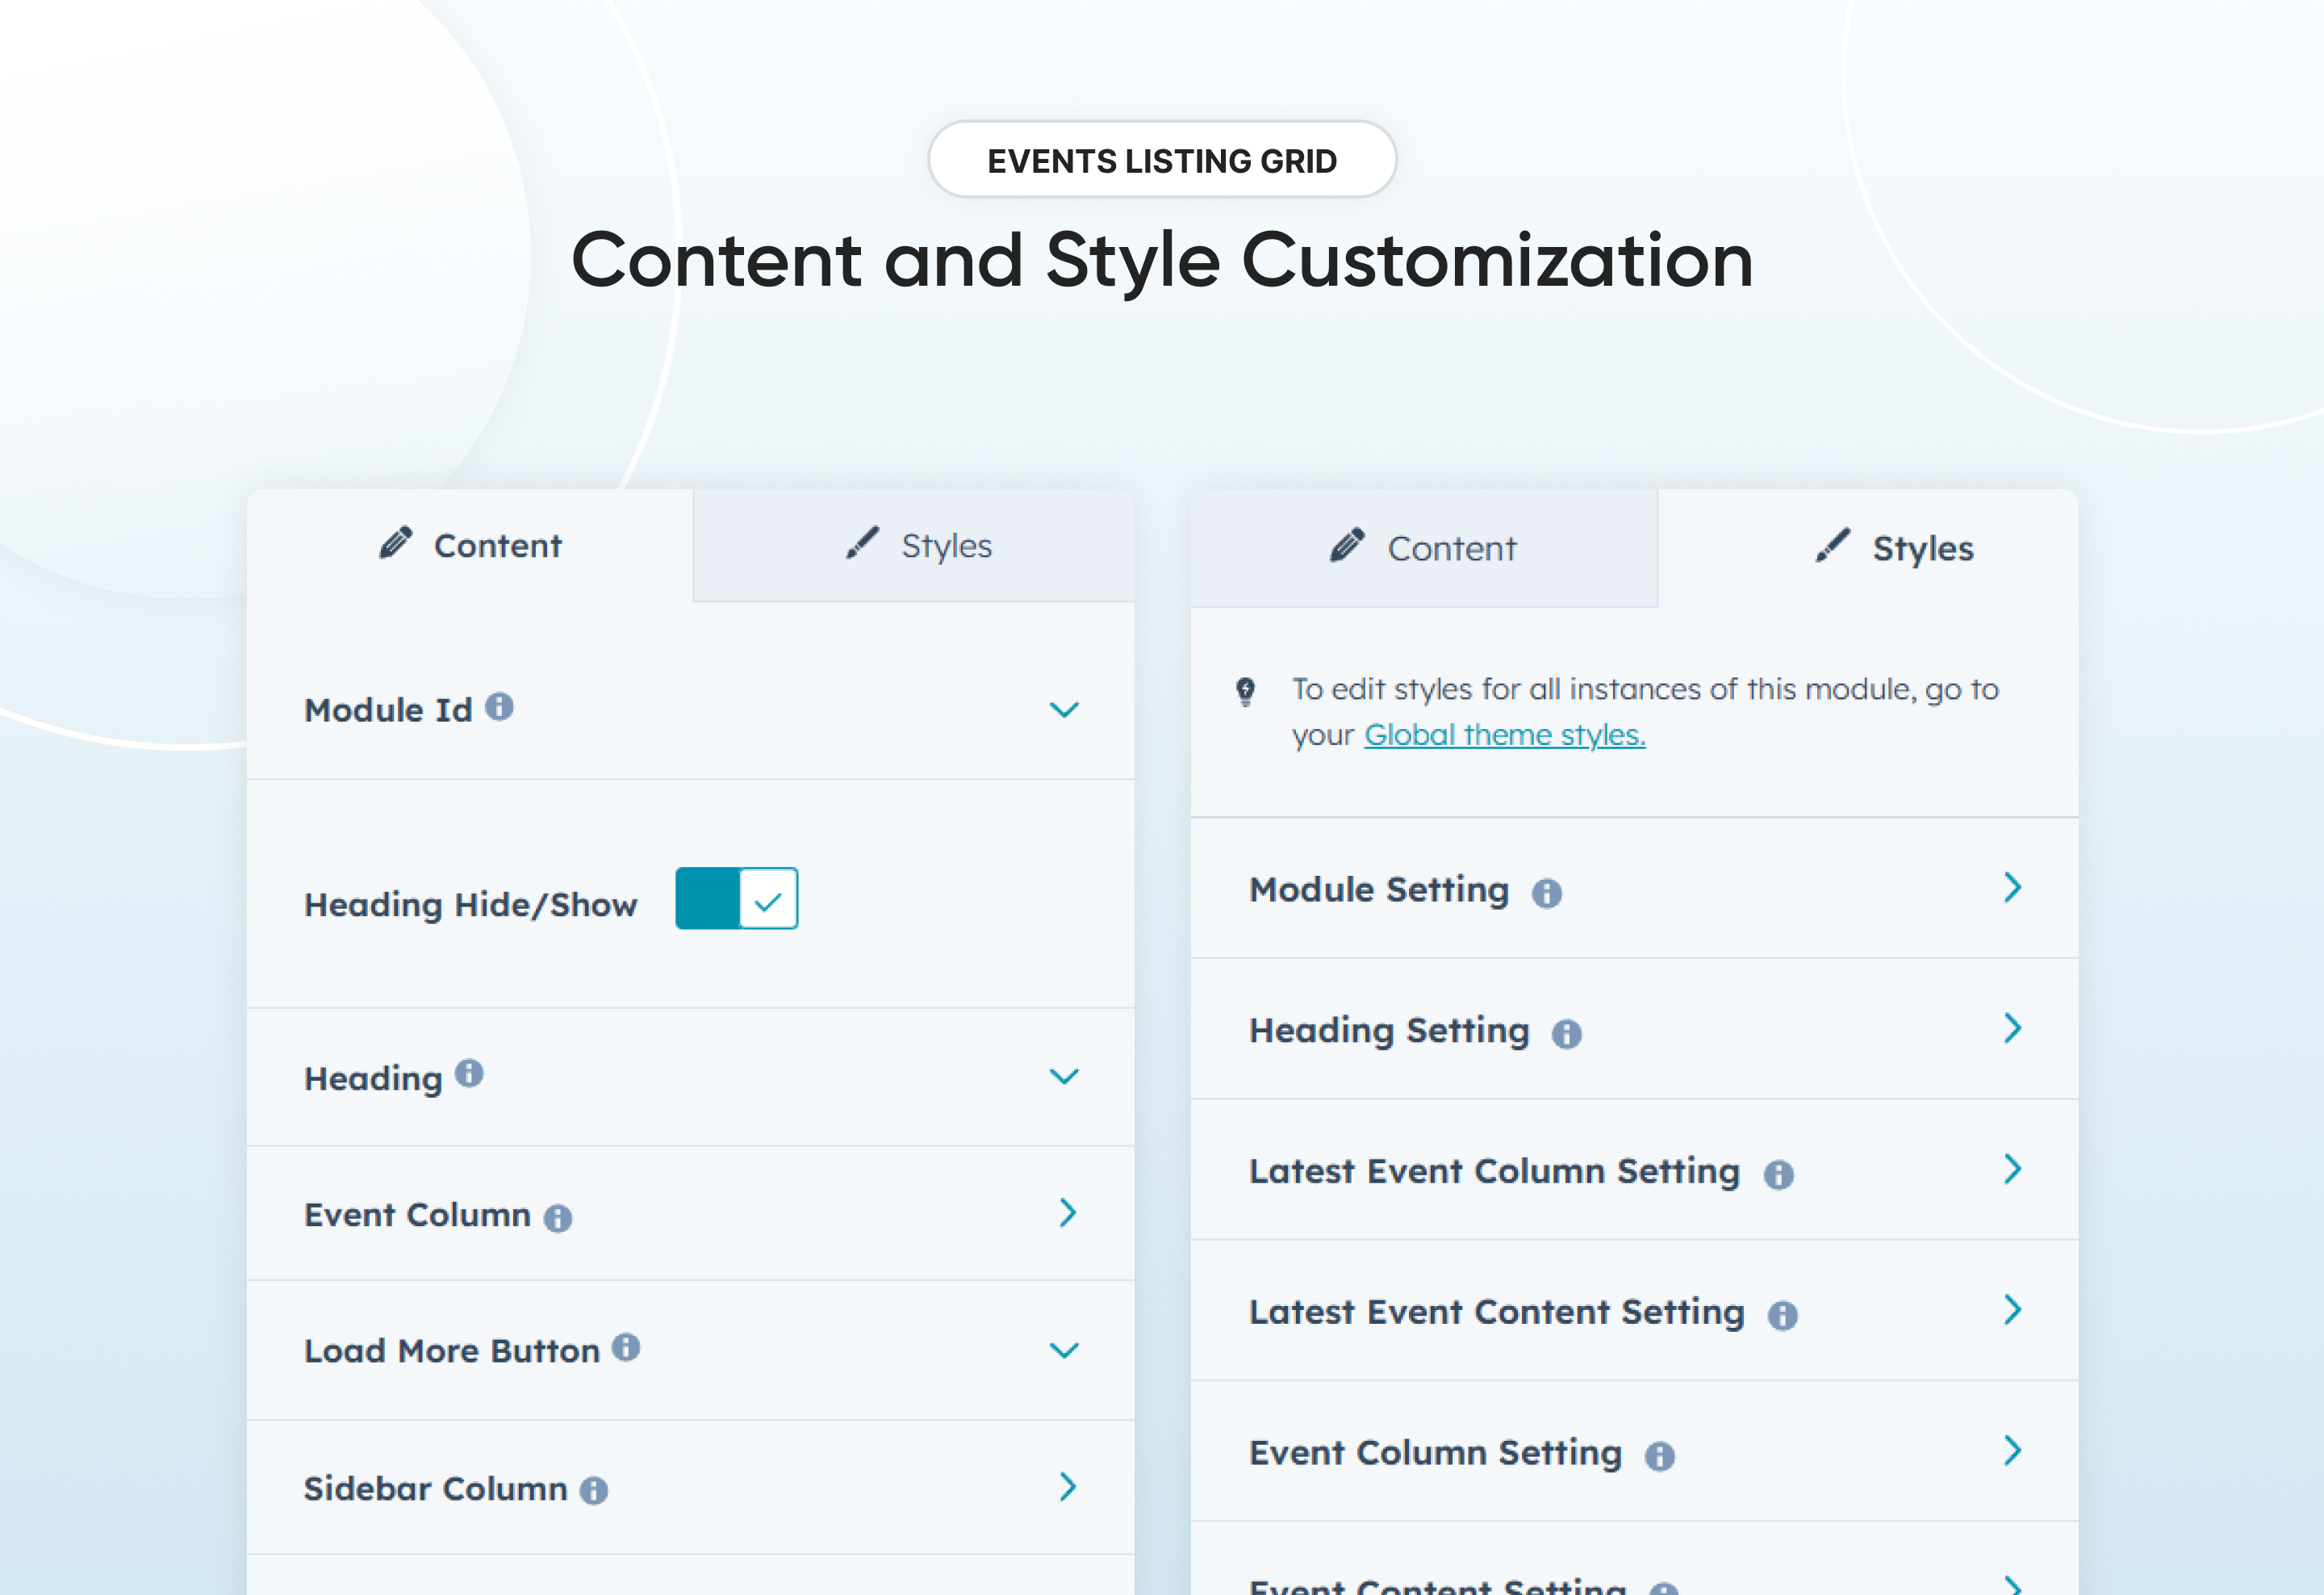The width and height of the screenshot is (2324, 1595).
Task: Open Heading Setting arrow
Action: point(2012,1028)
